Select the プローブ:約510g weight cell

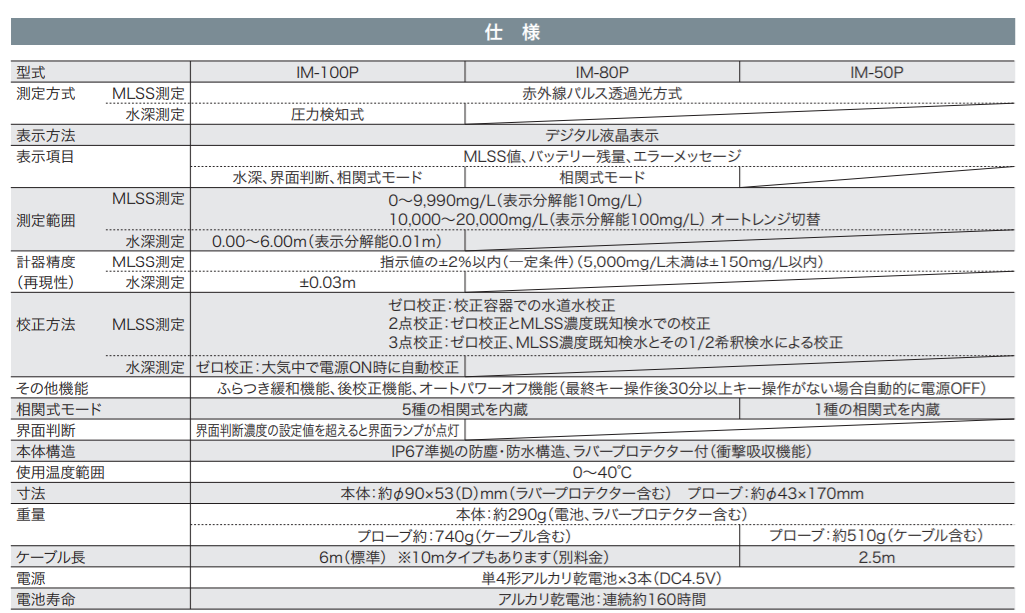coord(876,536)
